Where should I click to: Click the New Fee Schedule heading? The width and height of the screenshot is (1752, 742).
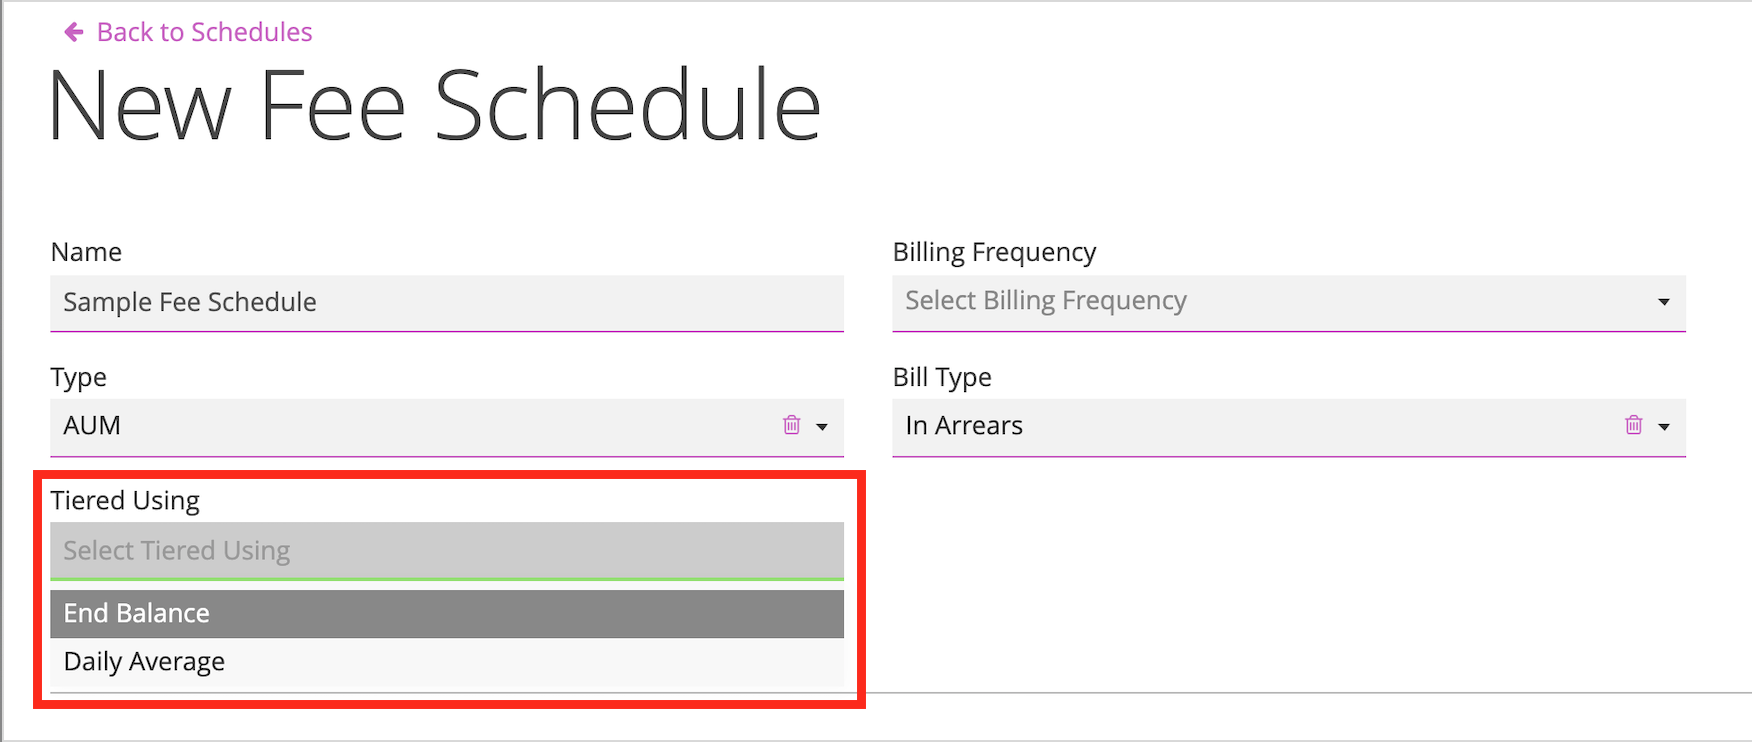(x=434, y=105)
